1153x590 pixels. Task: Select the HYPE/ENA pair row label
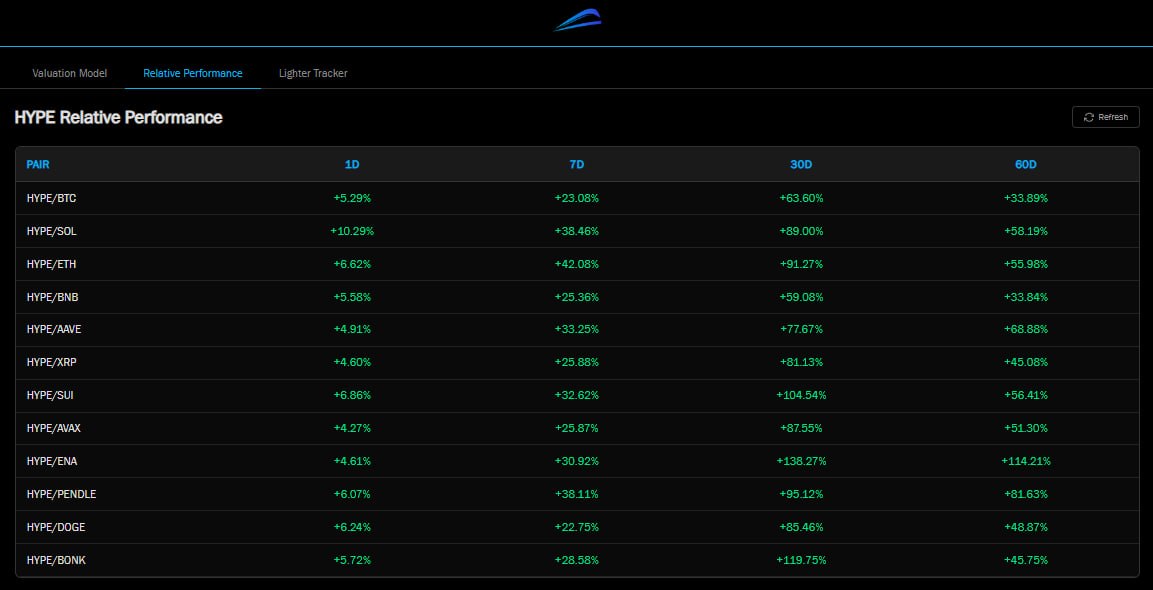click(51, 461)
